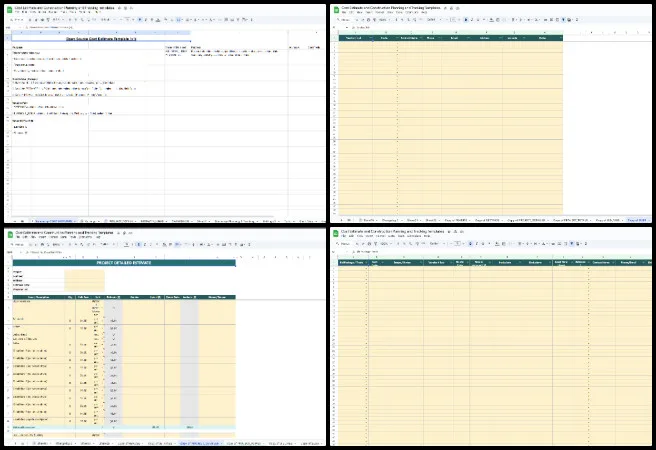Image resolution: width=656 pixels, height=450 pixels.
Task: Click the Sheets logo in top-right window
Action: coord(336,9)
